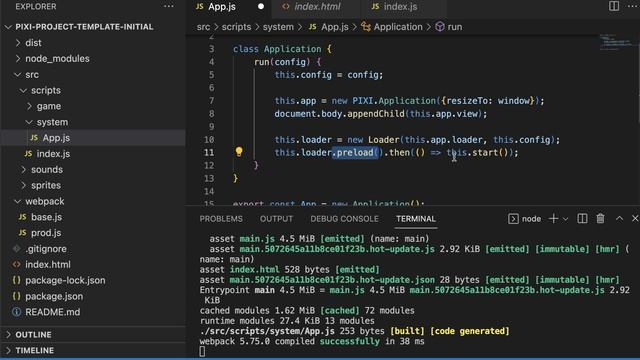The image size is (640, 360).
Task: Select the node terminal indicator
Action: click(525, 219)
